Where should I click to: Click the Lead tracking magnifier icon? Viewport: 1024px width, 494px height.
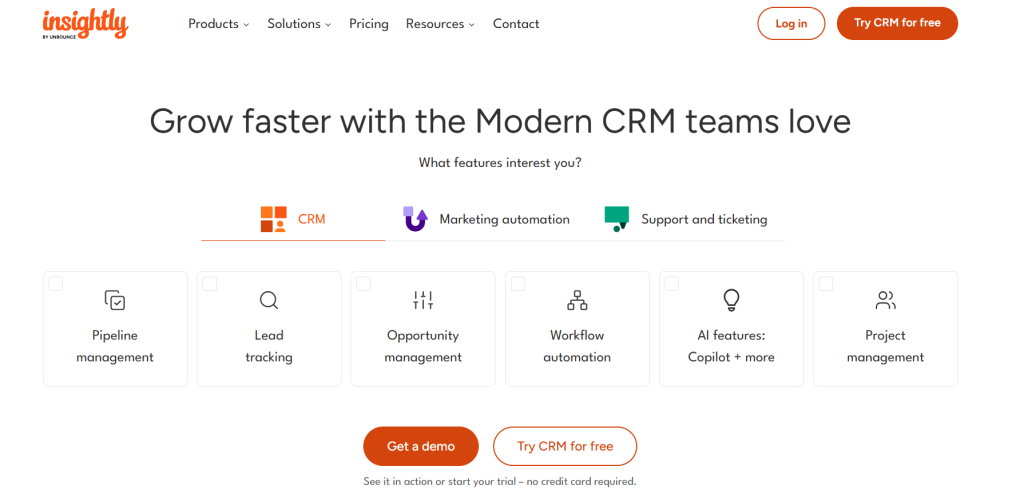(x=269, y=299)
